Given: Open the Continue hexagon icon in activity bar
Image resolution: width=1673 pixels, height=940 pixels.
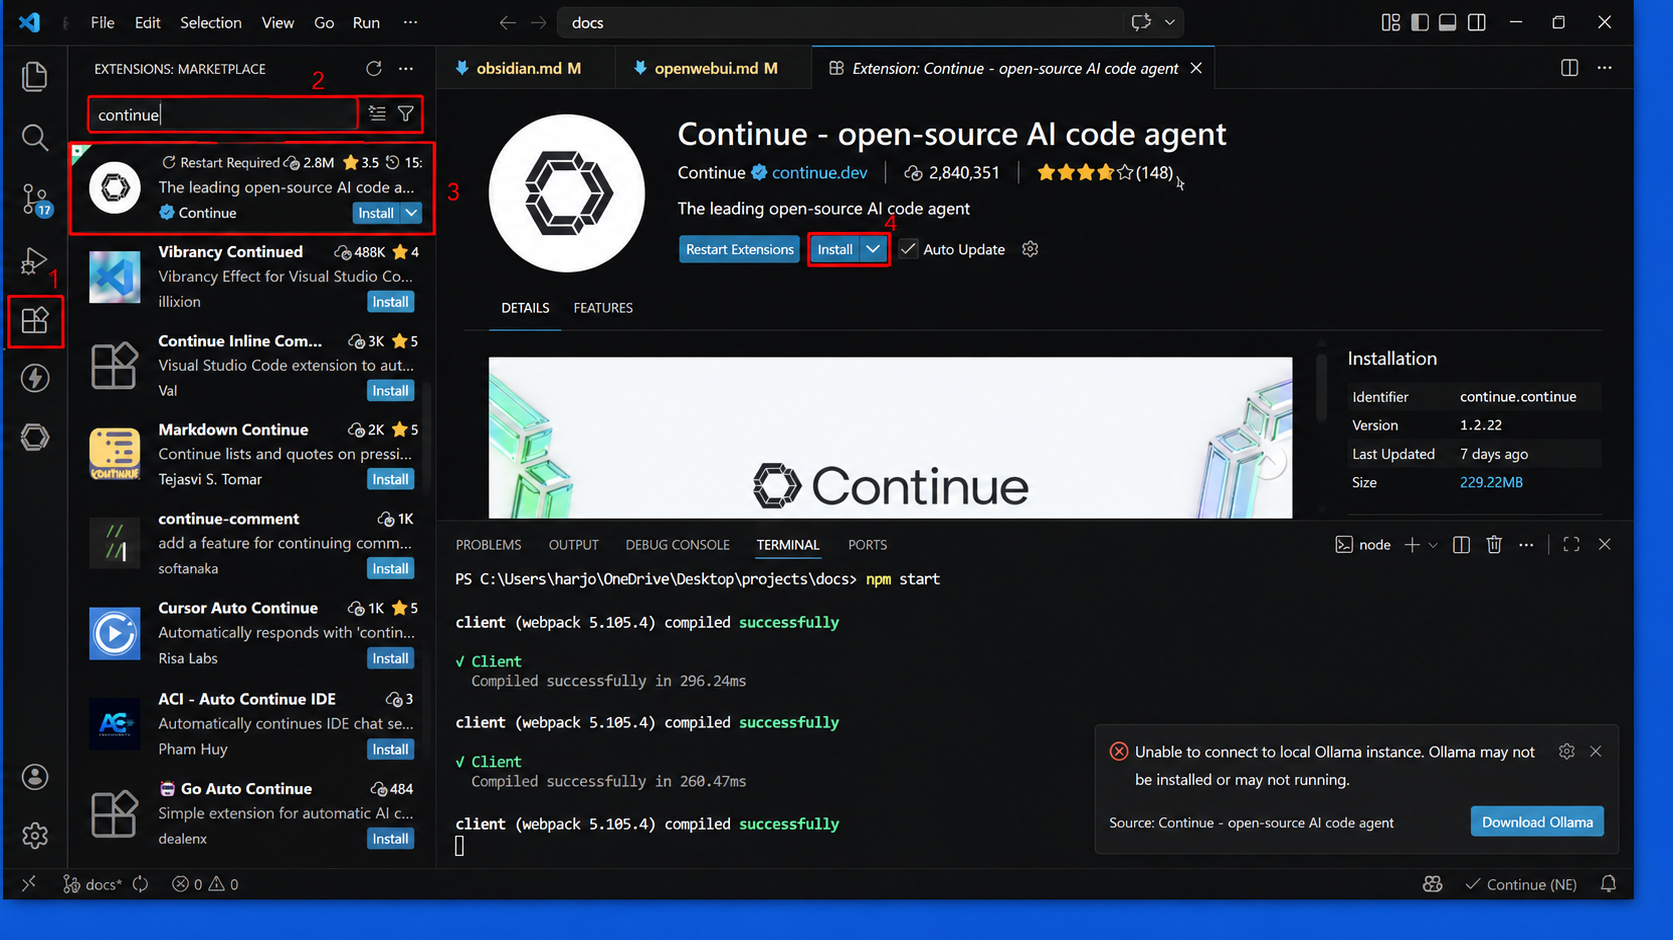Looking at the screenshot, I should [x=35, y=437].
